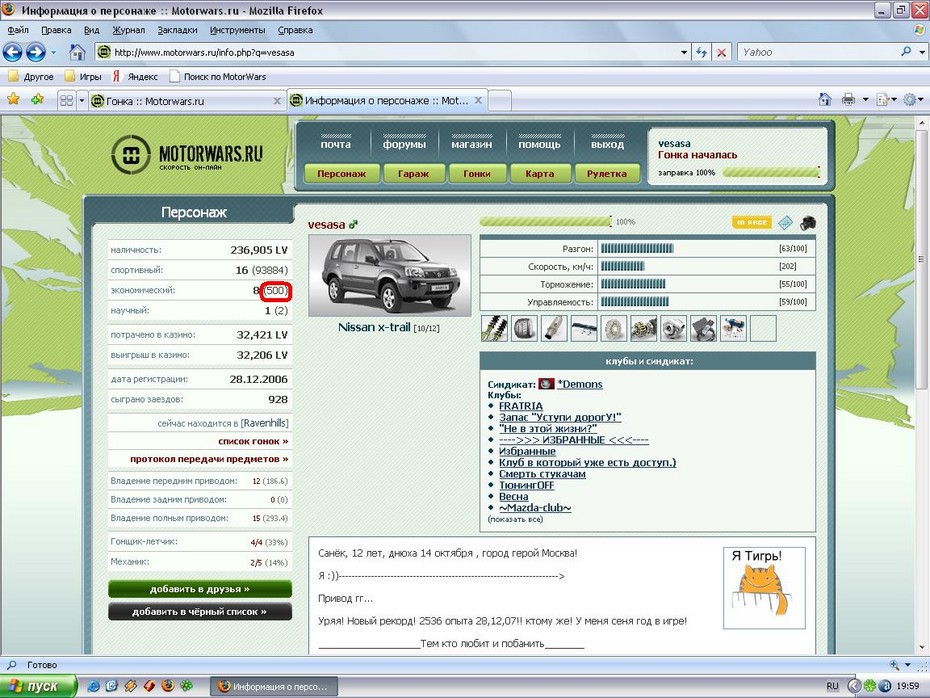The height and width of the screenshot is (698, 930).
Task: Click the Yahoo search input field
Action: (x=818, y=52)
